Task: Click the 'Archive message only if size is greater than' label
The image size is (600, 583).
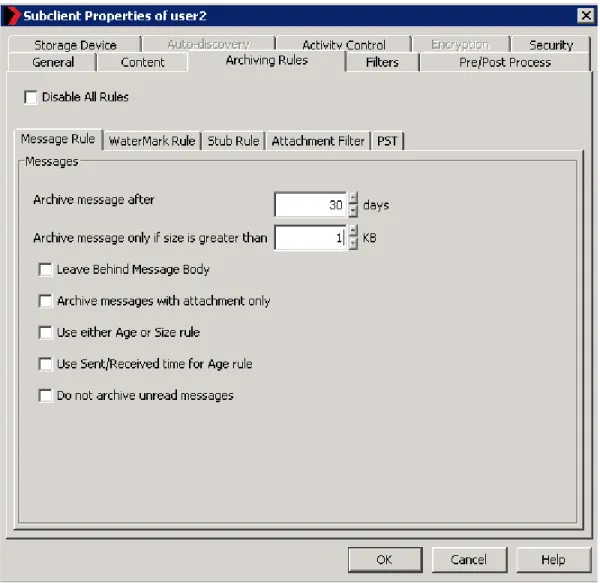Action: (x=150, y=238)
